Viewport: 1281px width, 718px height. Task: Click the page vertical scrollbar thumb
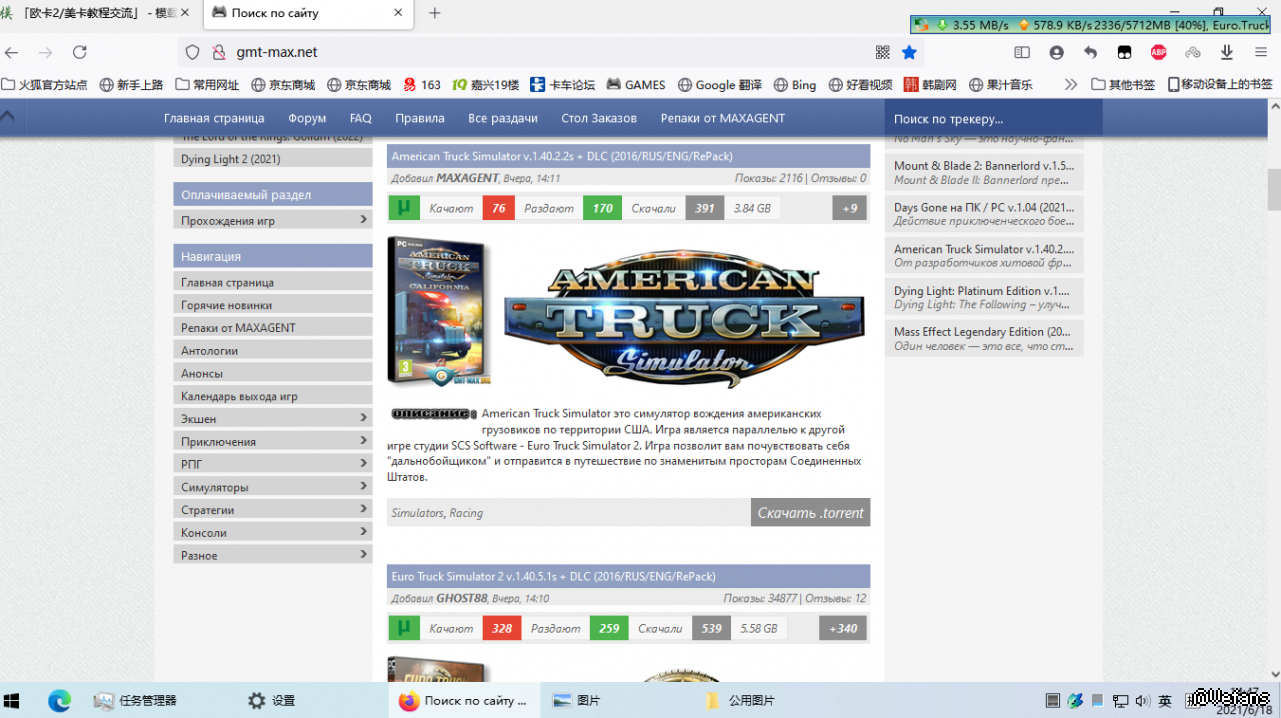(x=1273, y=190)
